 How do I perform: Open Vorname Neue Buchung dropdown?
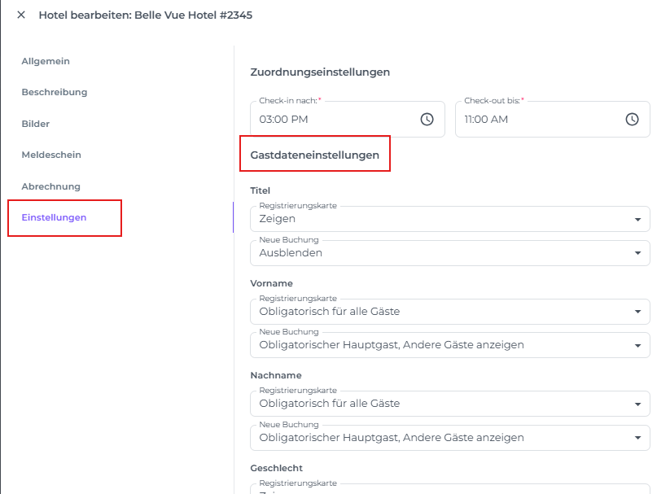pos(440,345)
